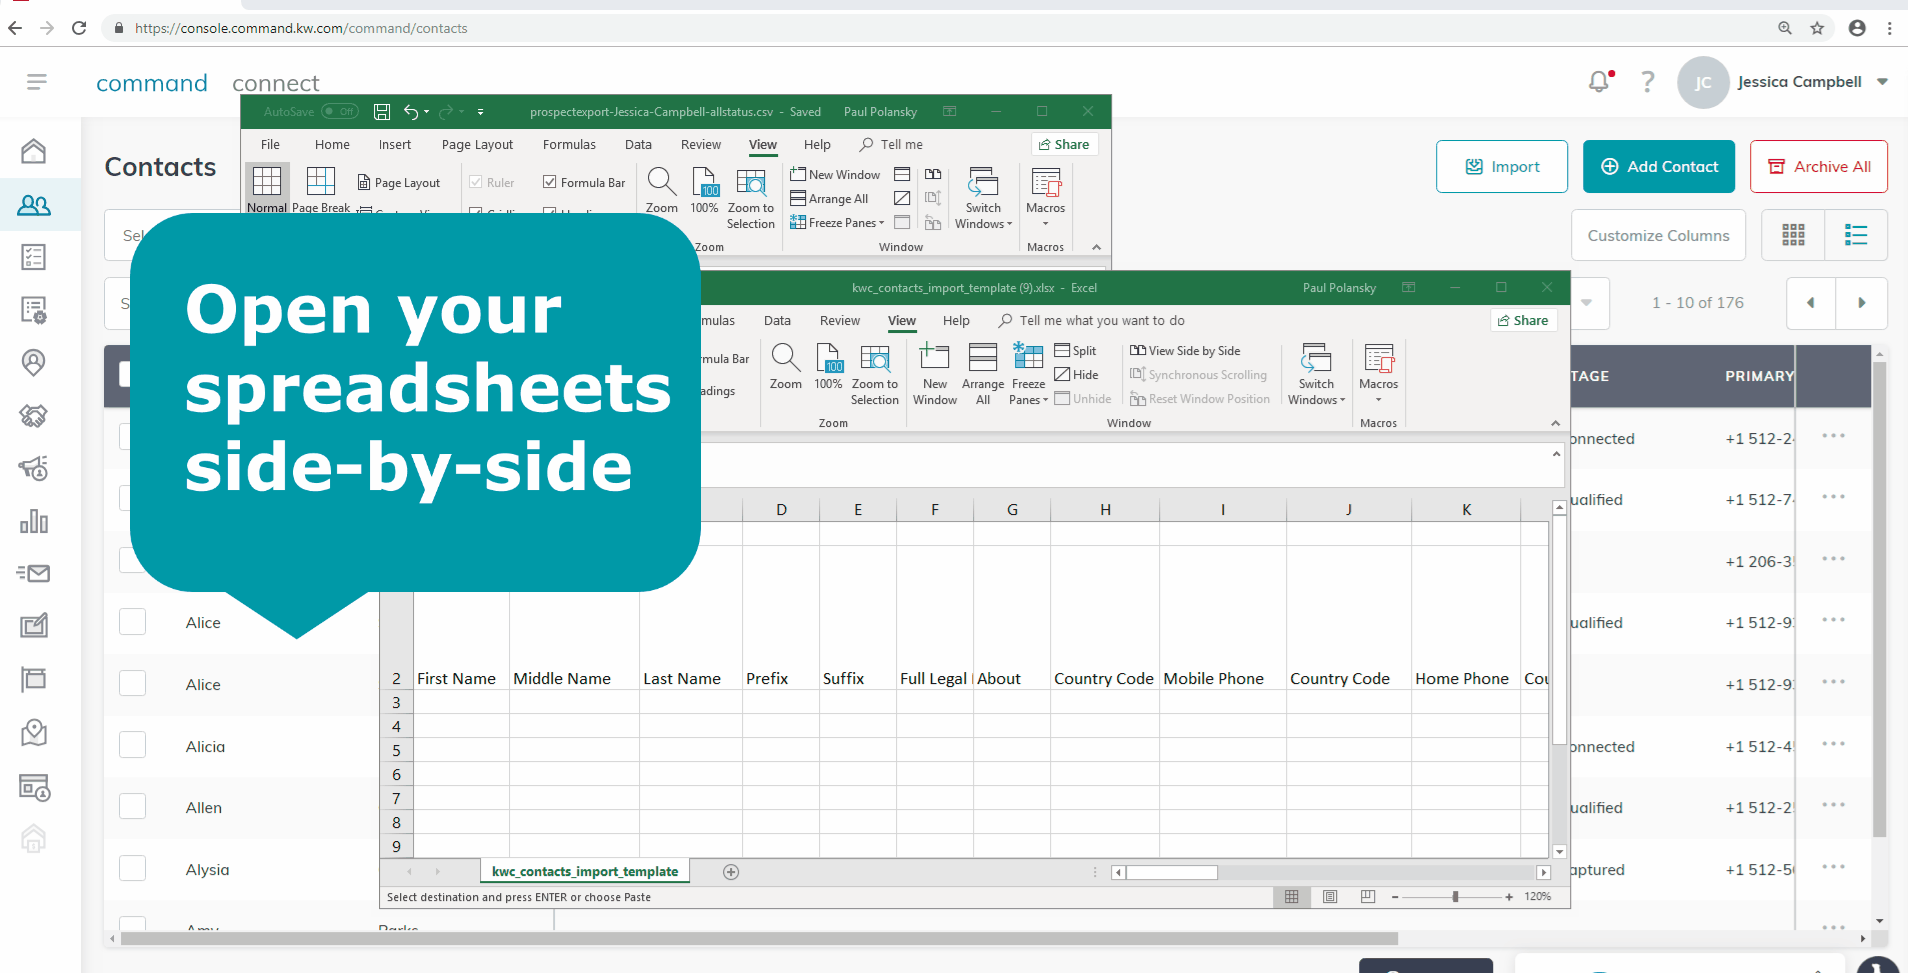Click Zoom to Selection in front Excel
The image size is (1908, 973).
coord(875,374)
